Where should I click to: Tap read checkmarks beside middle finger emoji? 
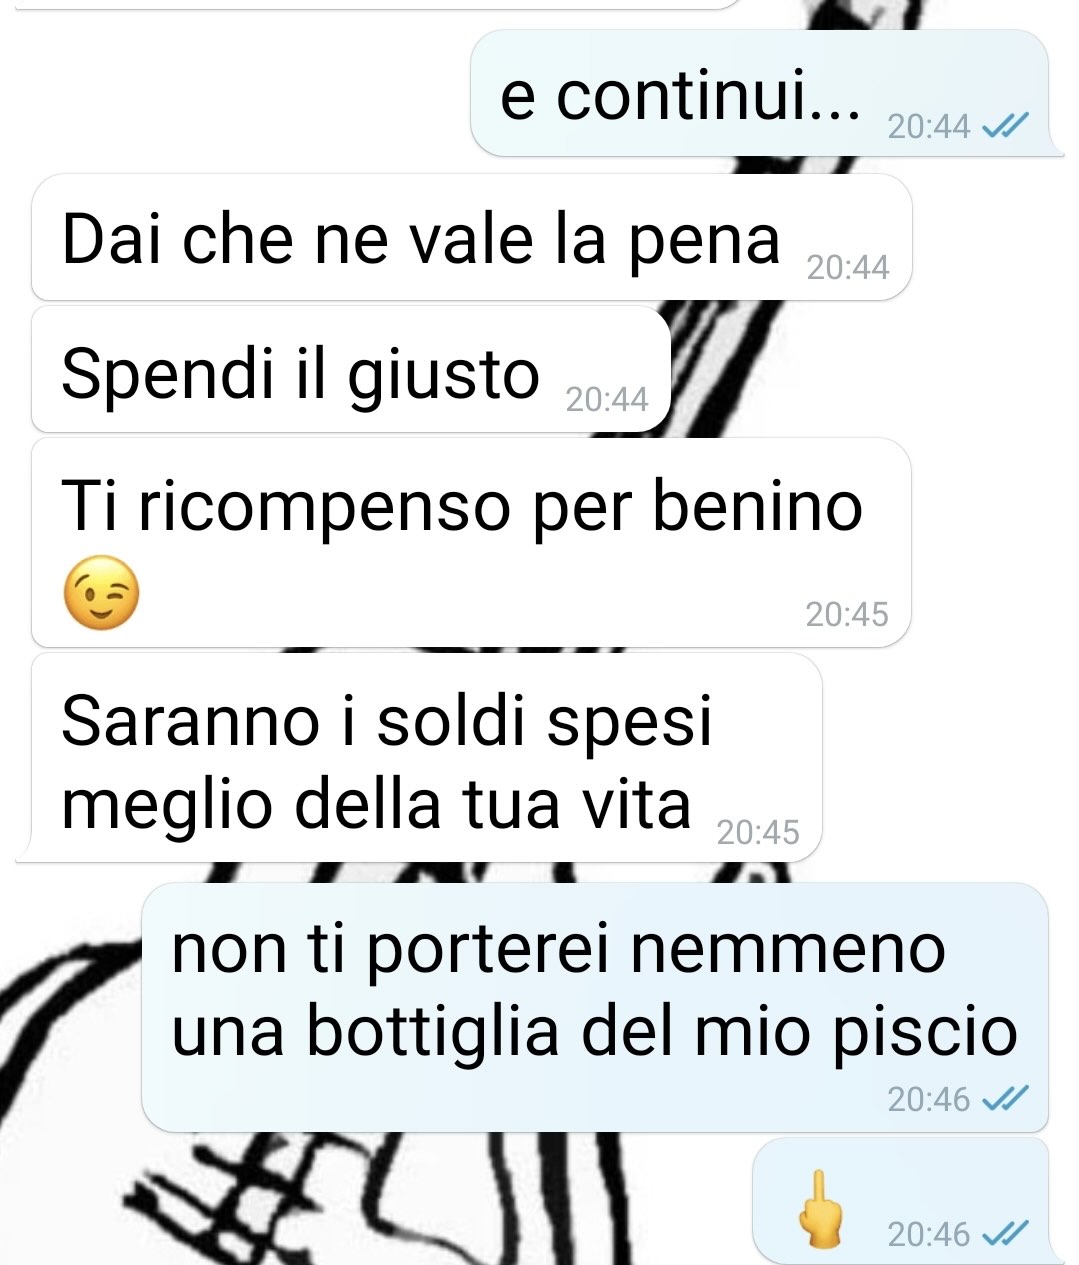(1005, 1234)
